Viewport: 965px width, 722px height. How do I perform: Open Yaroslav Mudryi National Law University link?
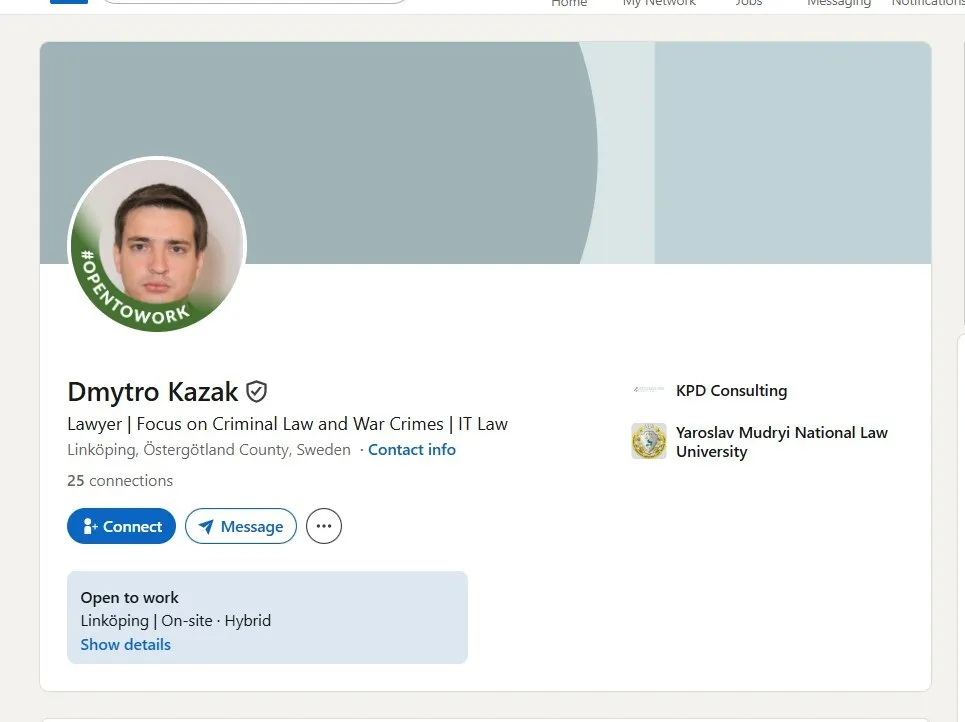click(x=781, y=442)
